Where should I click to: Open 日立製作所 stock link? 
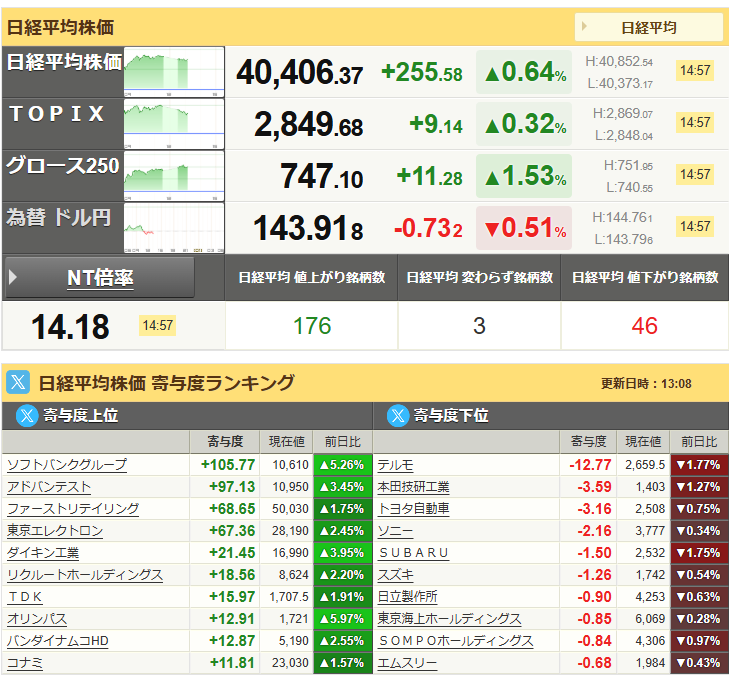pos(408,597)
